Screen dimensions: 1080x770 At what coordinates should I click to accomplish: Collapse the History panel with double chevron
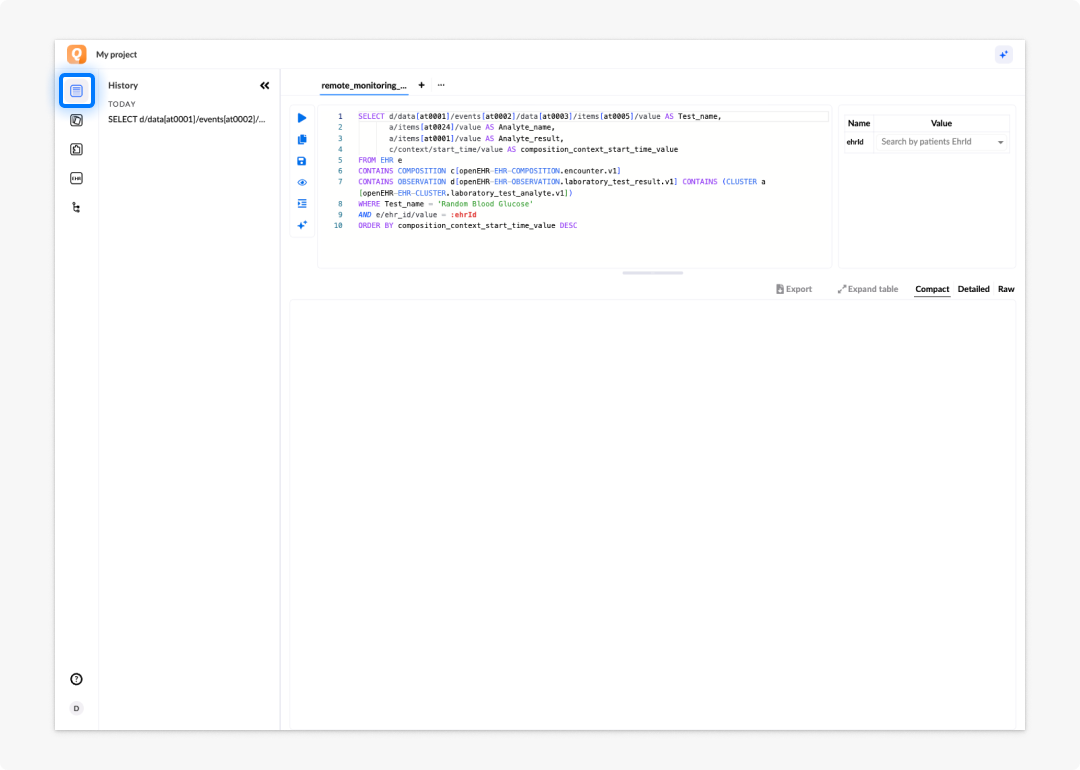(264, 85)
